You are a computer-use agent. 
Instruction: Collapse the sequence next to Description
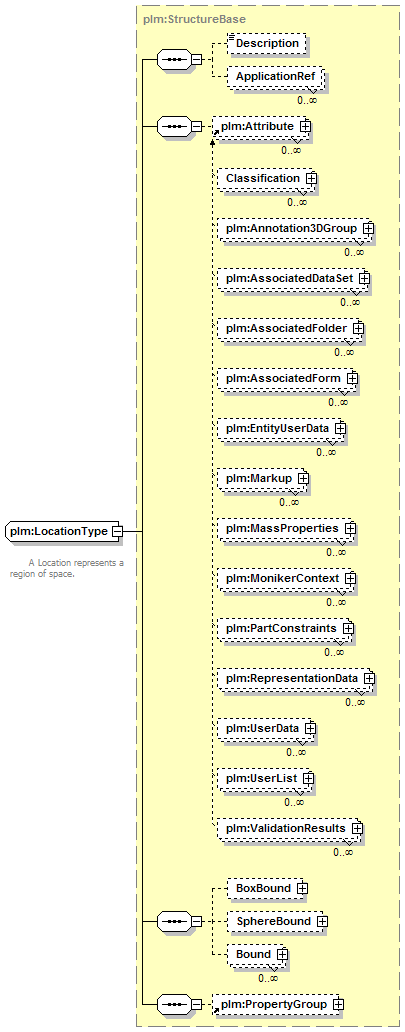point(196,59)
